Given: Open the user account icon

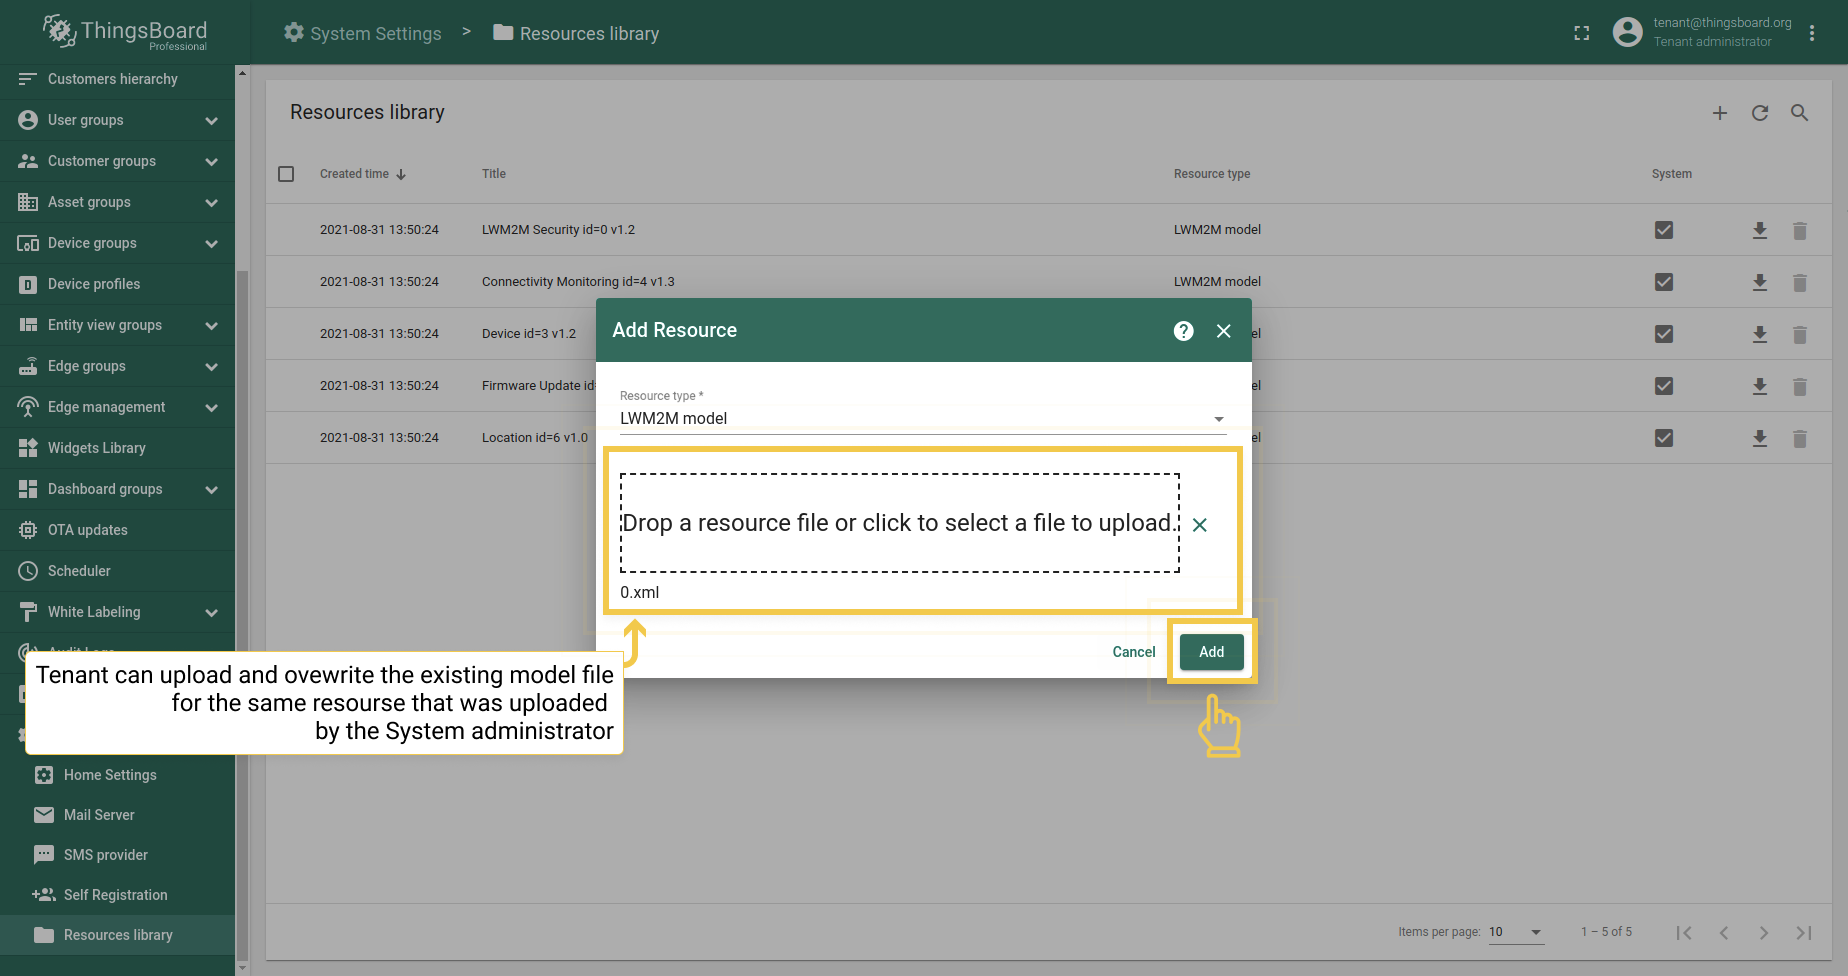Looking at the screenshot, I should (1628, 32).
